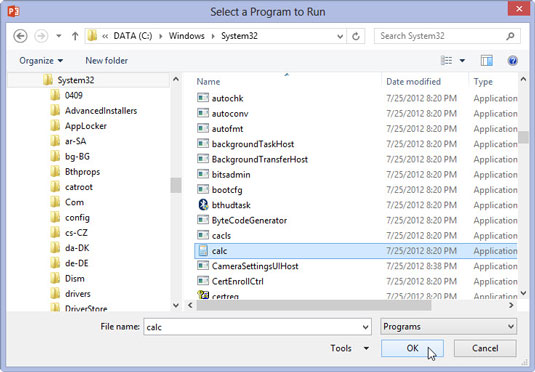This screenshot has height=372, width=535.
Task: Select the AppLocker folder
Action: coord(86,126)
